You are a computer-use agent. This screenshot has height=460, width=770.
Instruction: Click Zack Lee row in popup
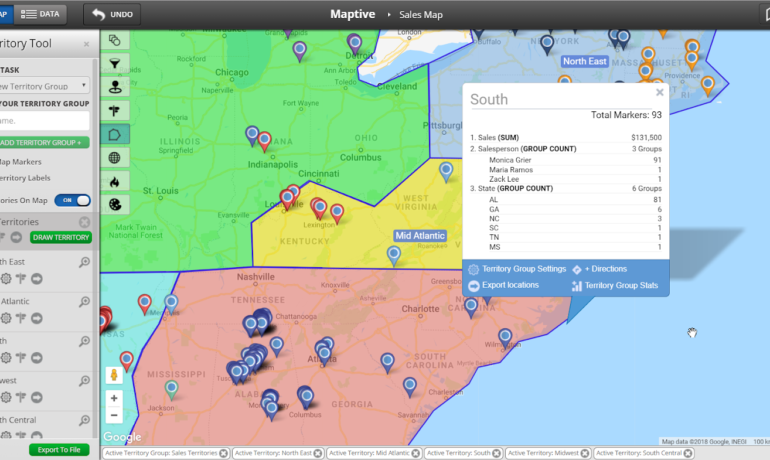(575, 179)
